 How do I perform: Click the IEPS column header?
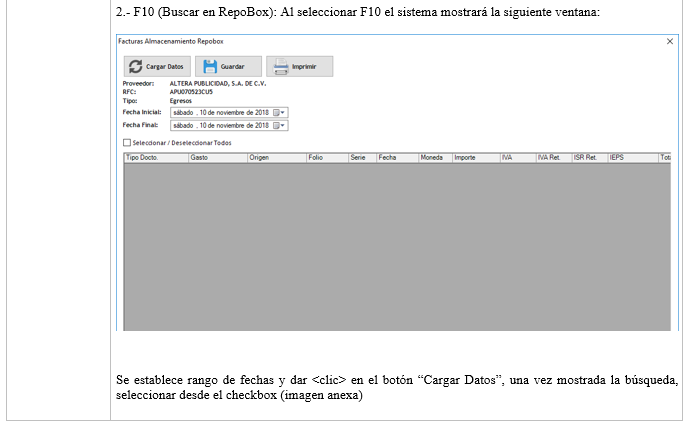(633, 157)
